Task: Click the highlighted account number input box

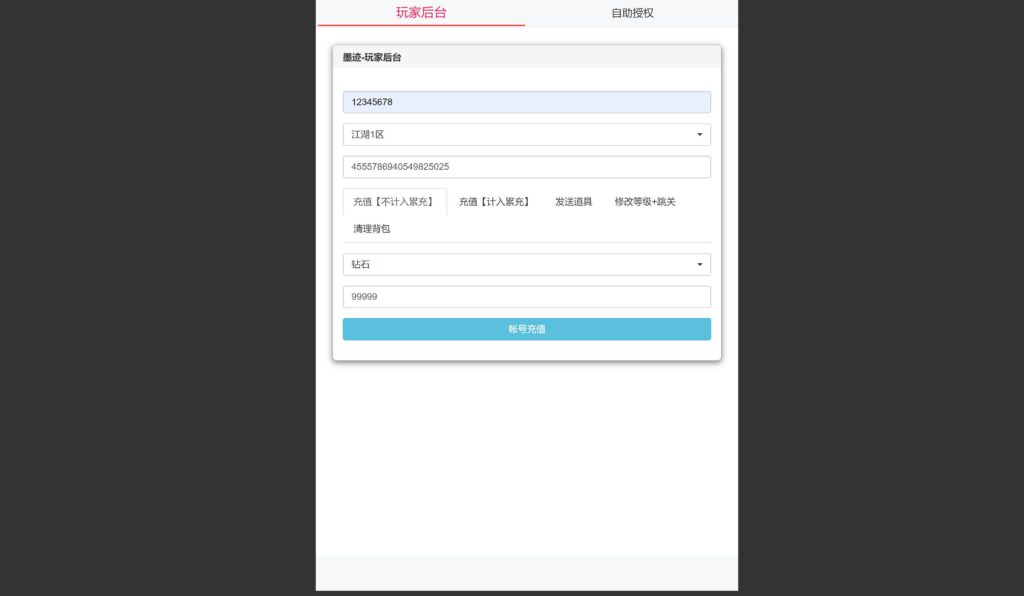Action: click(527, 101)
